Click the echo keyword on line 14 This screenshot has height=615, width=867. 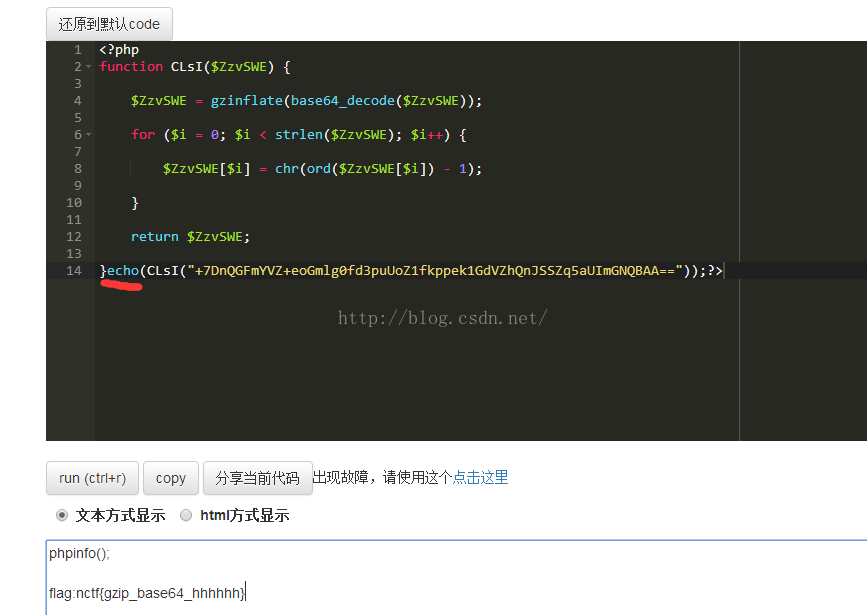tap(123, 270)
